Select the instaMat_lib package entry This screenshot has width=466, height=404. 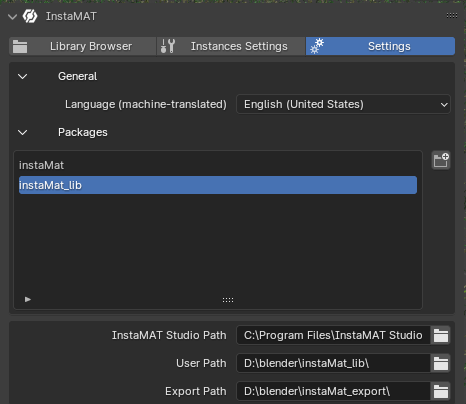(218, 185)
